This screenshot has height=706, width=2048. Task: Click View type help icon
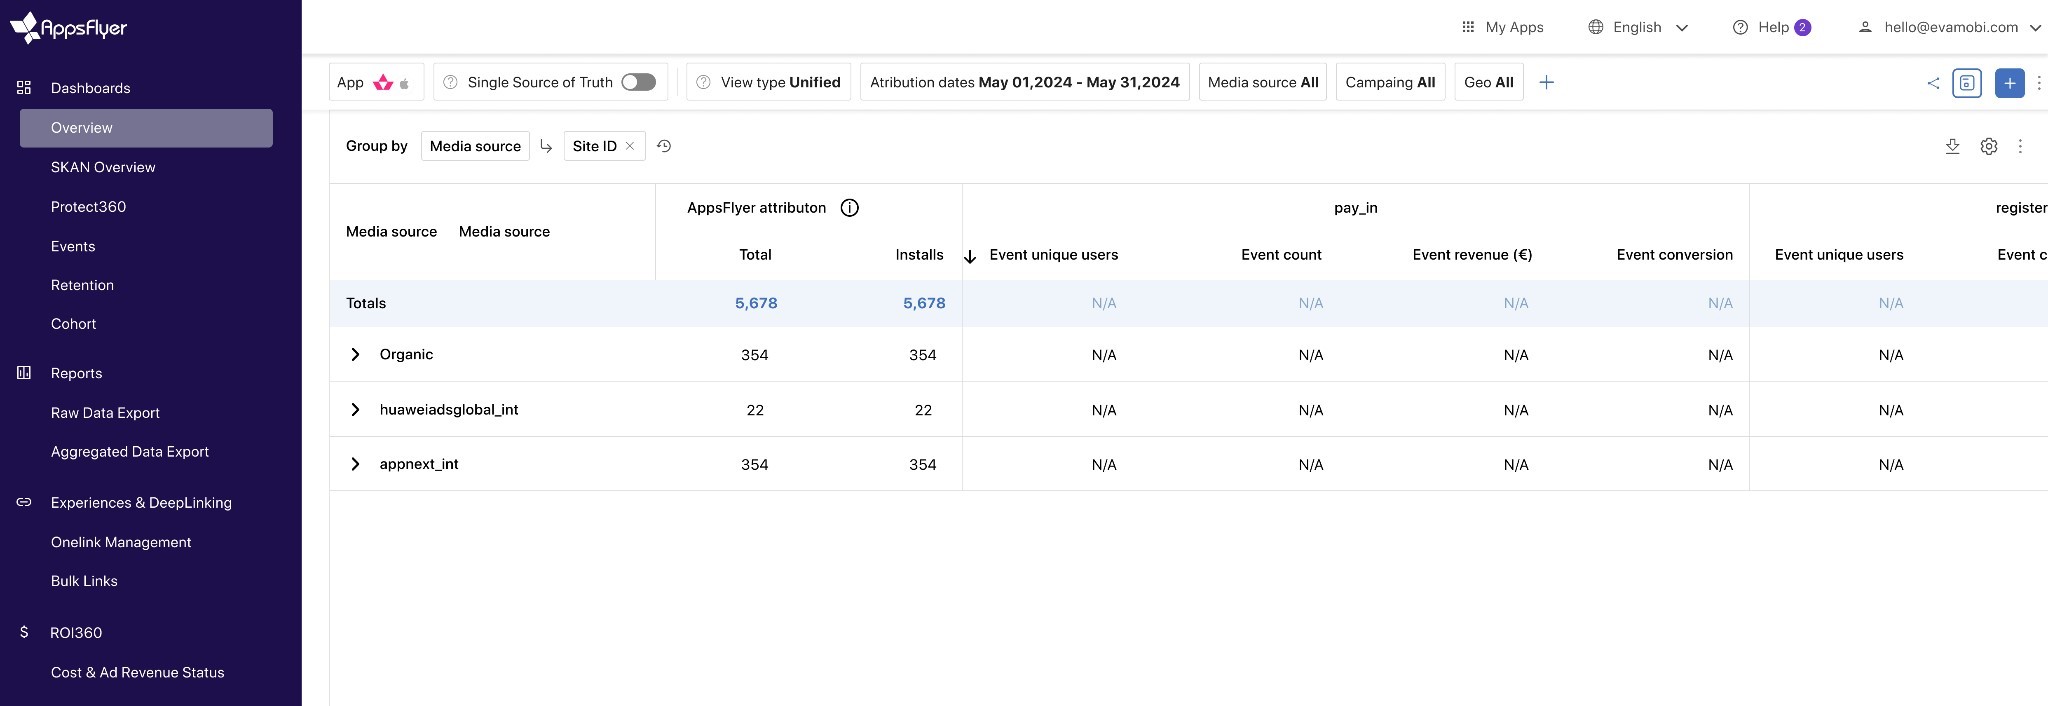coord(703,82)
